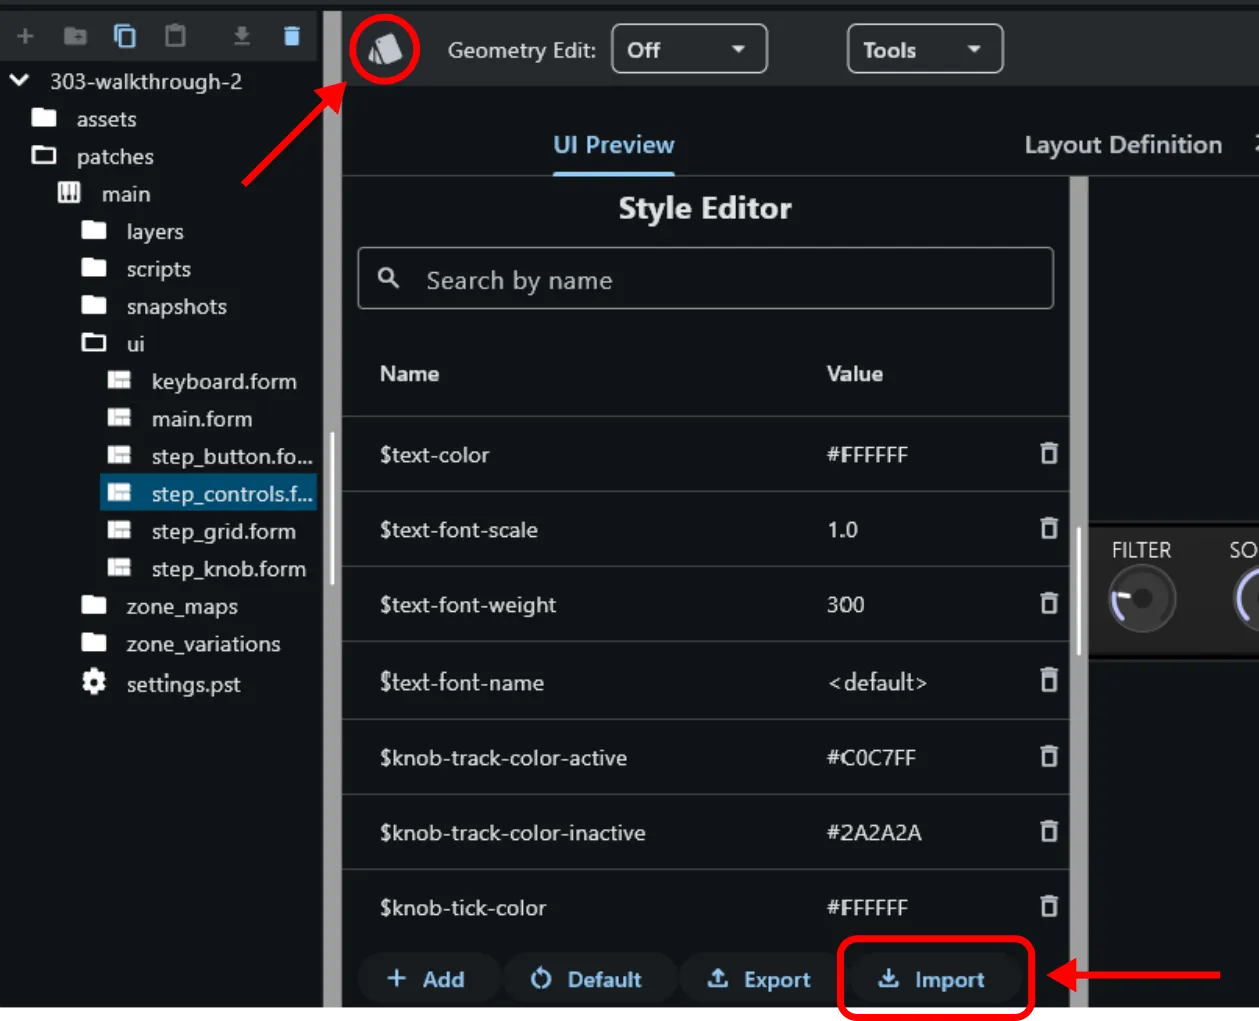Click the copy icon in file toolbar

point(125,37)
